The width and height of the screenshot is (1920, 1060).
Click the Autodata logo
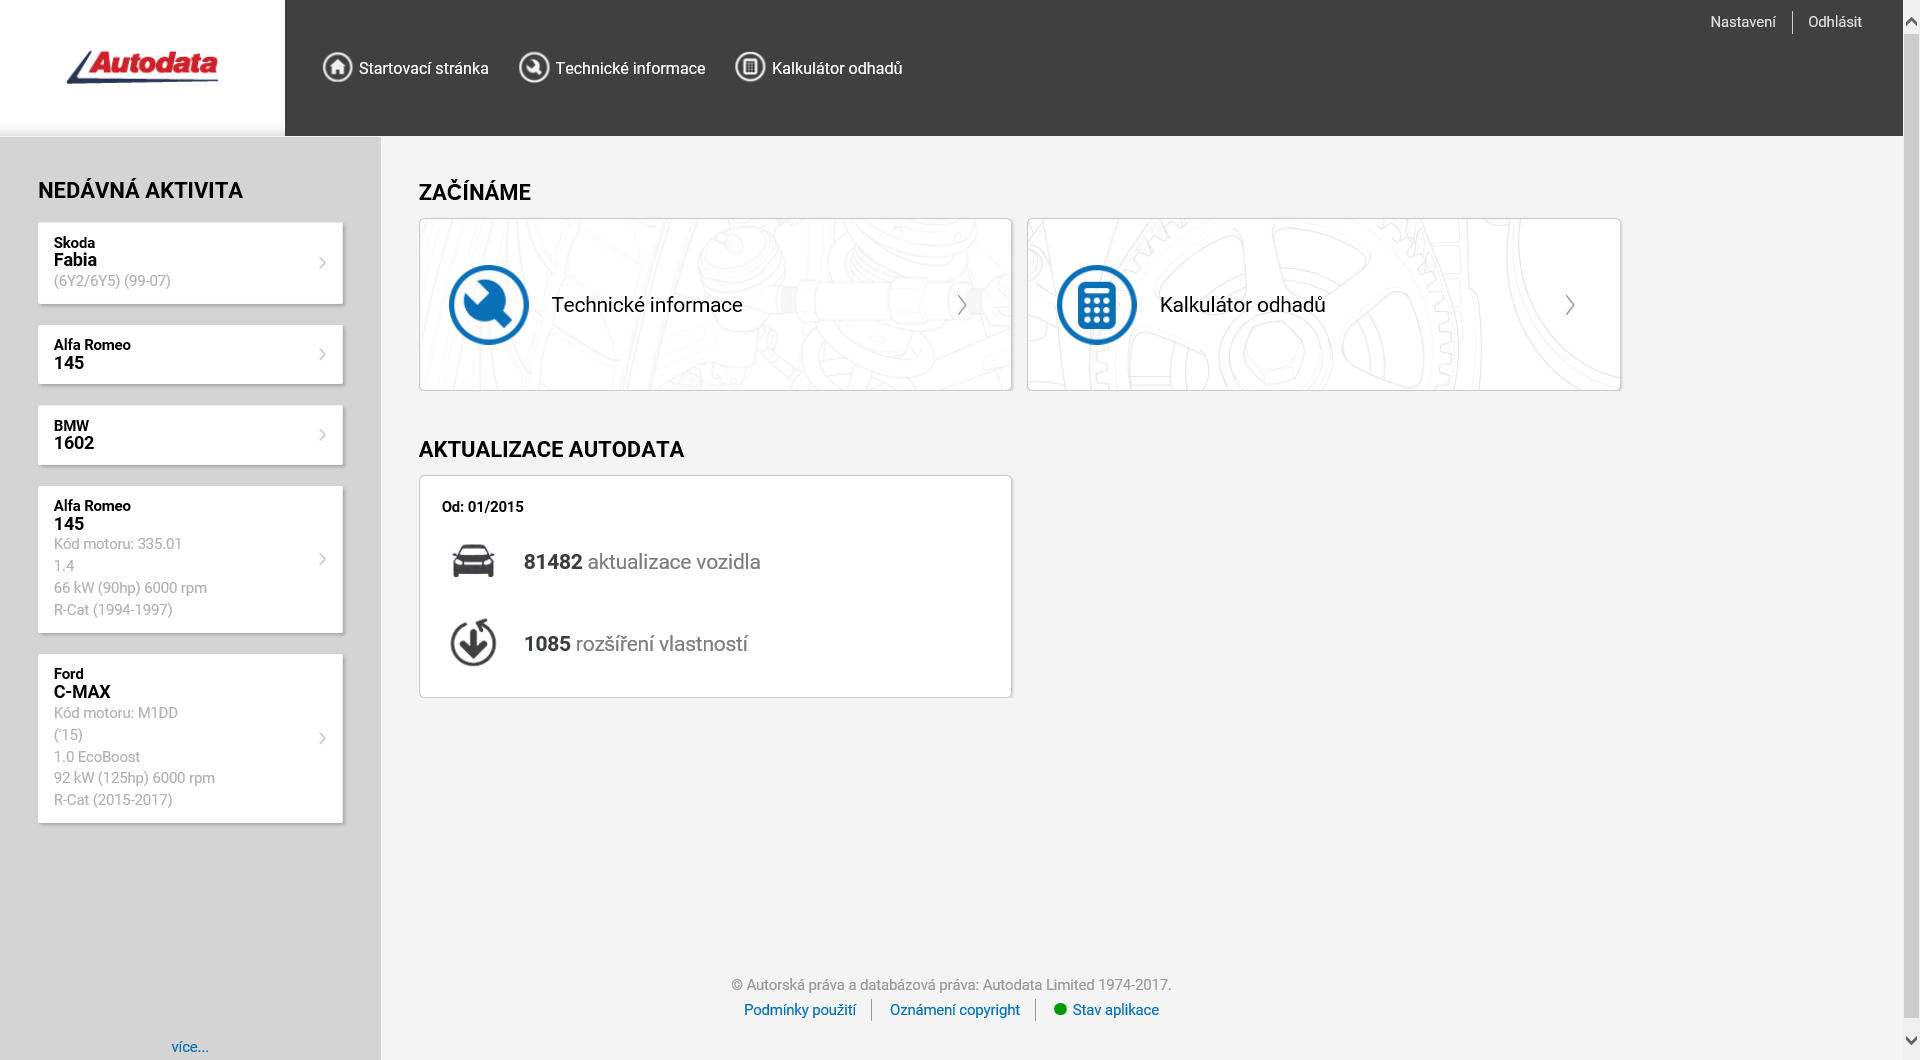(142, 66)
